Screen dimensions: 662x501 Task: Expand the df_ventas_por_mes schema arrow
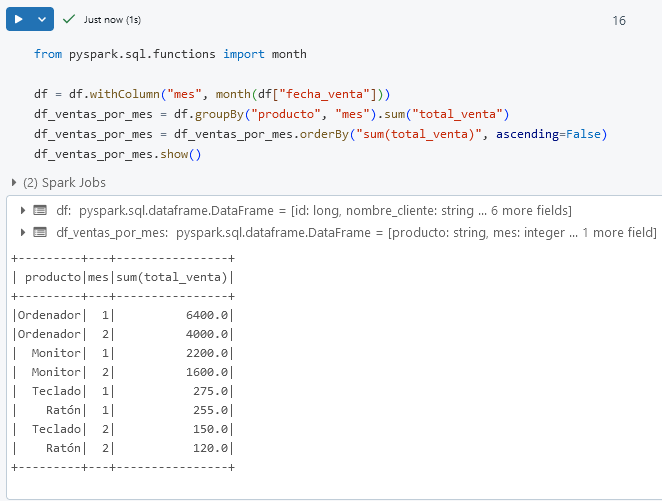(x=24, y=232)
